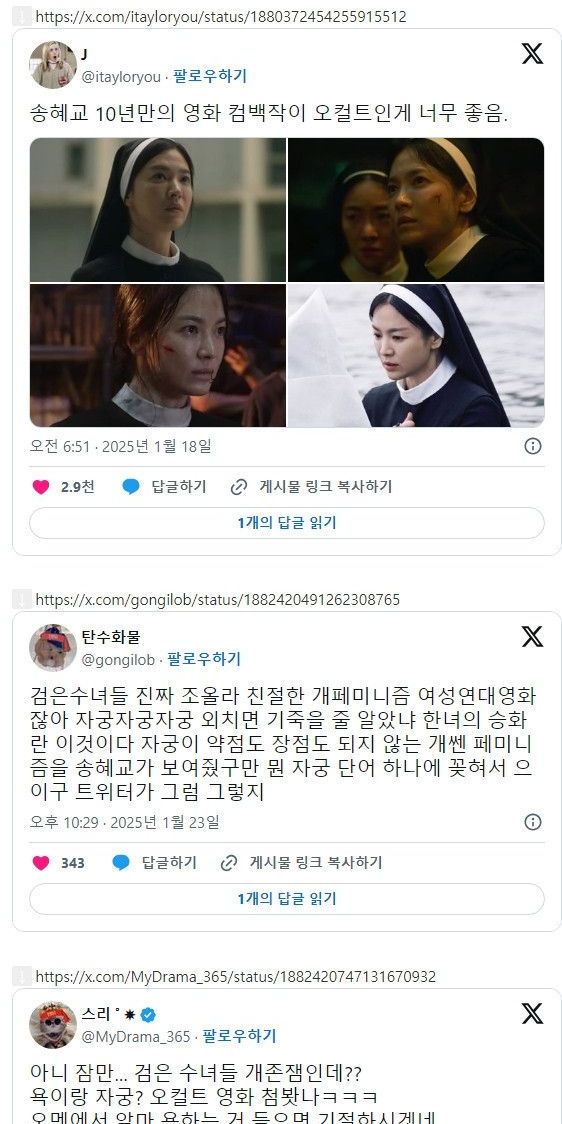Click the X logo on 탄수화물's post
Screen dimensions: 562x1124
tap(532, 636)
